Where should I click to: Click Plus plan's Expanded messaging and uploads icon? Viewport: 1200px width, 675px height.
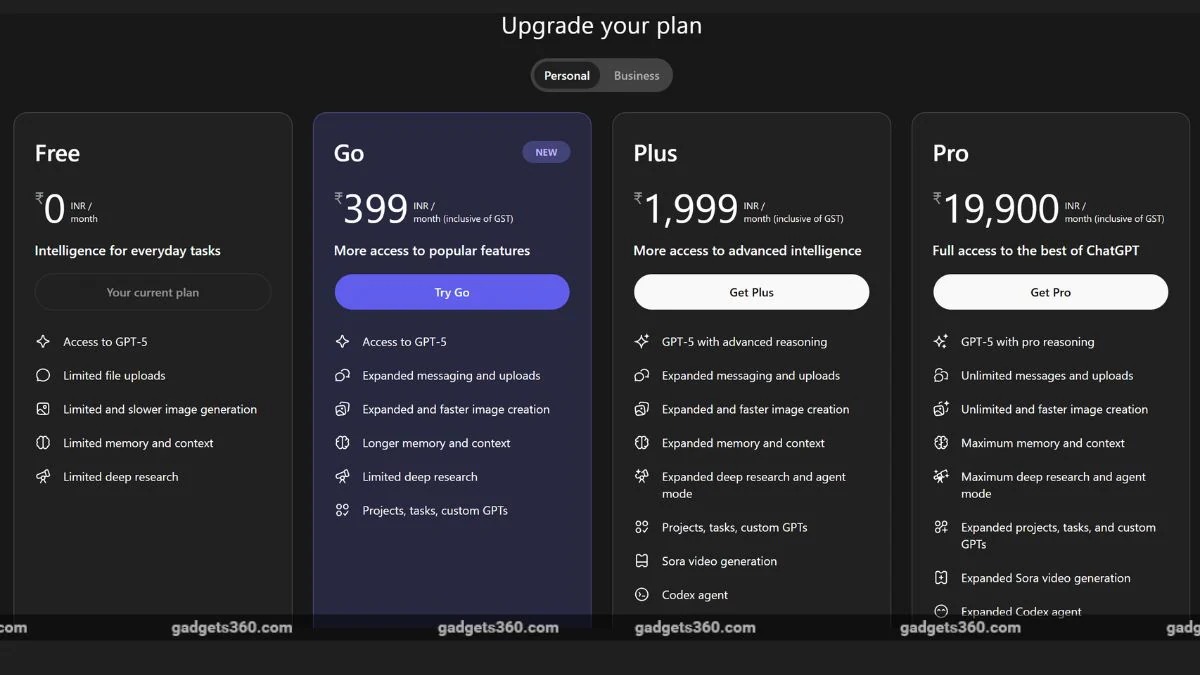click(642, 376)
